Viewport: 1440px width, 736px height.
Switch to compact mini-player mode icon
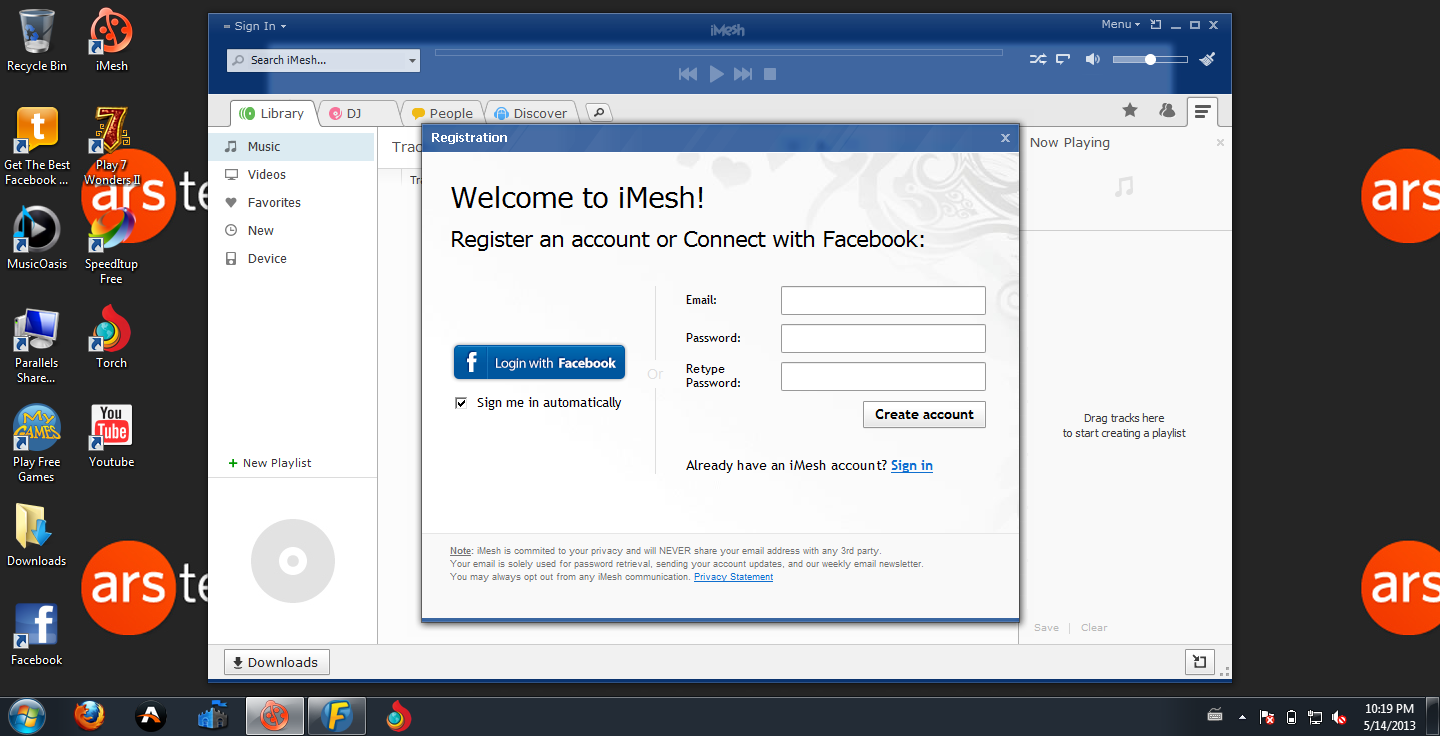(1156, 25)
